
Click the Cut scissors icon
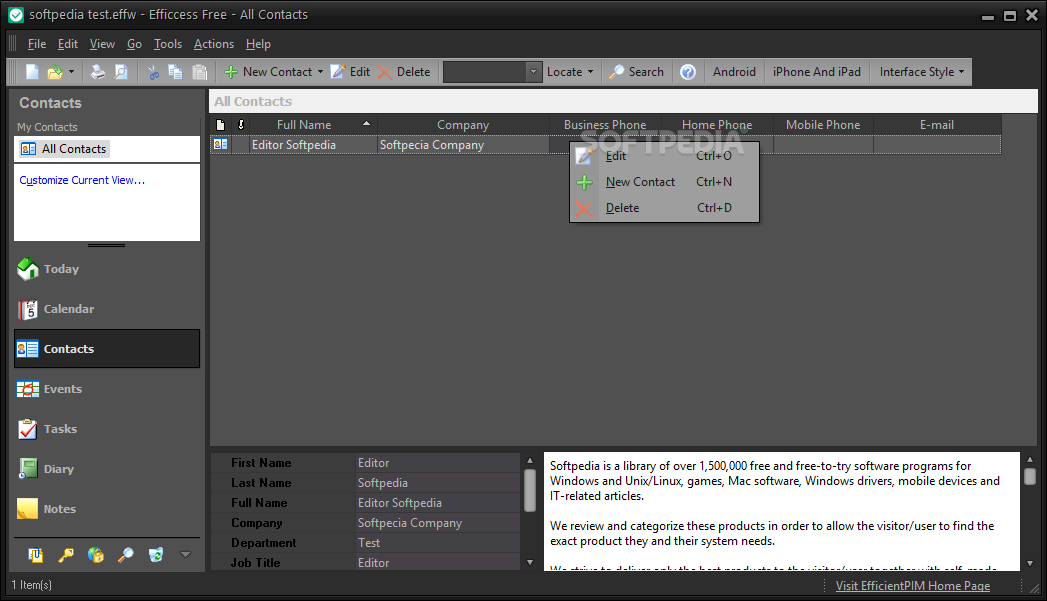pyautogui.click(x=154, y=71)
